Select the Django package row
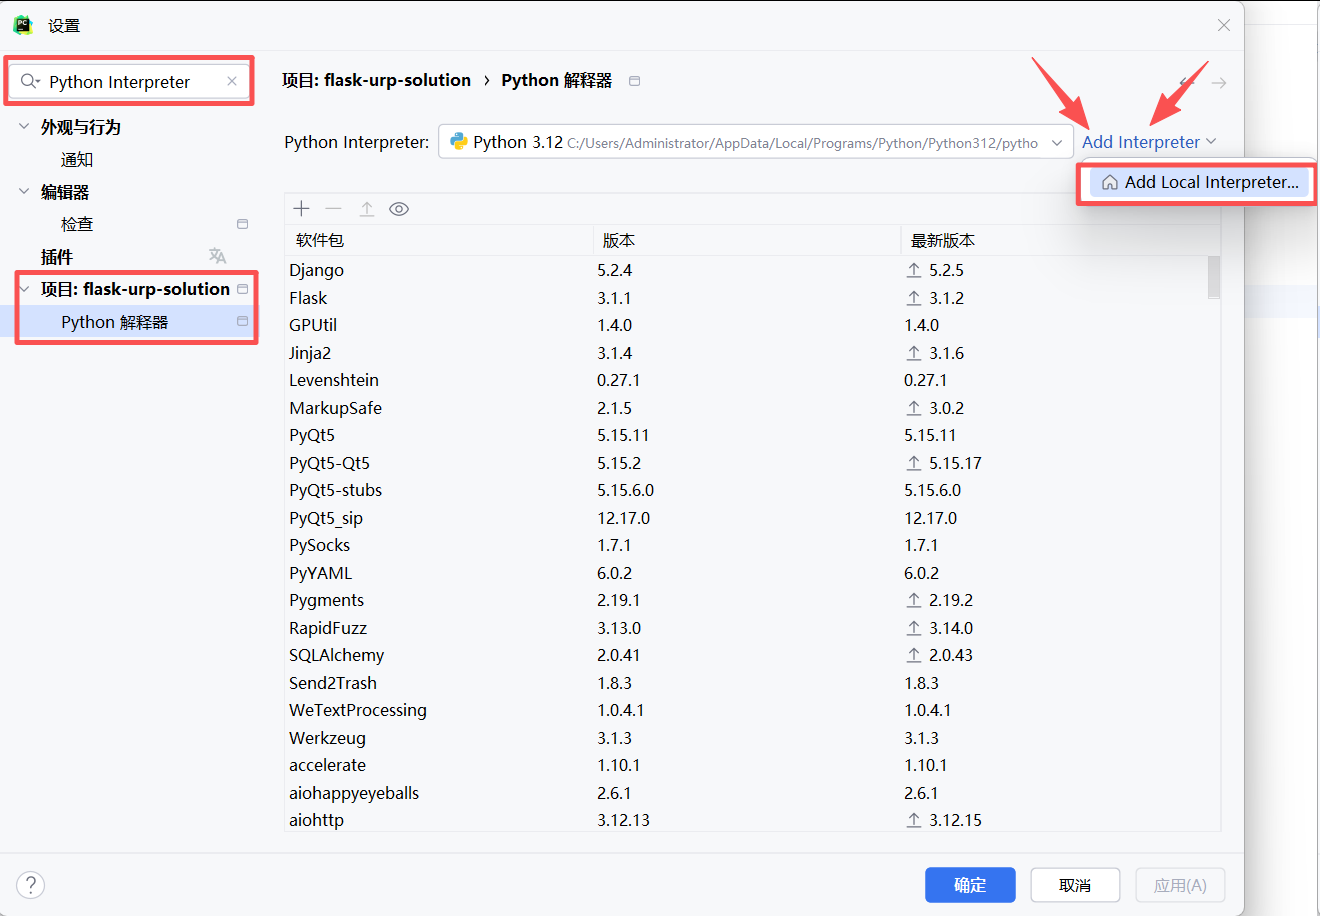The height and width of the screenshot is (916, 1320). (x=746, y=270)
